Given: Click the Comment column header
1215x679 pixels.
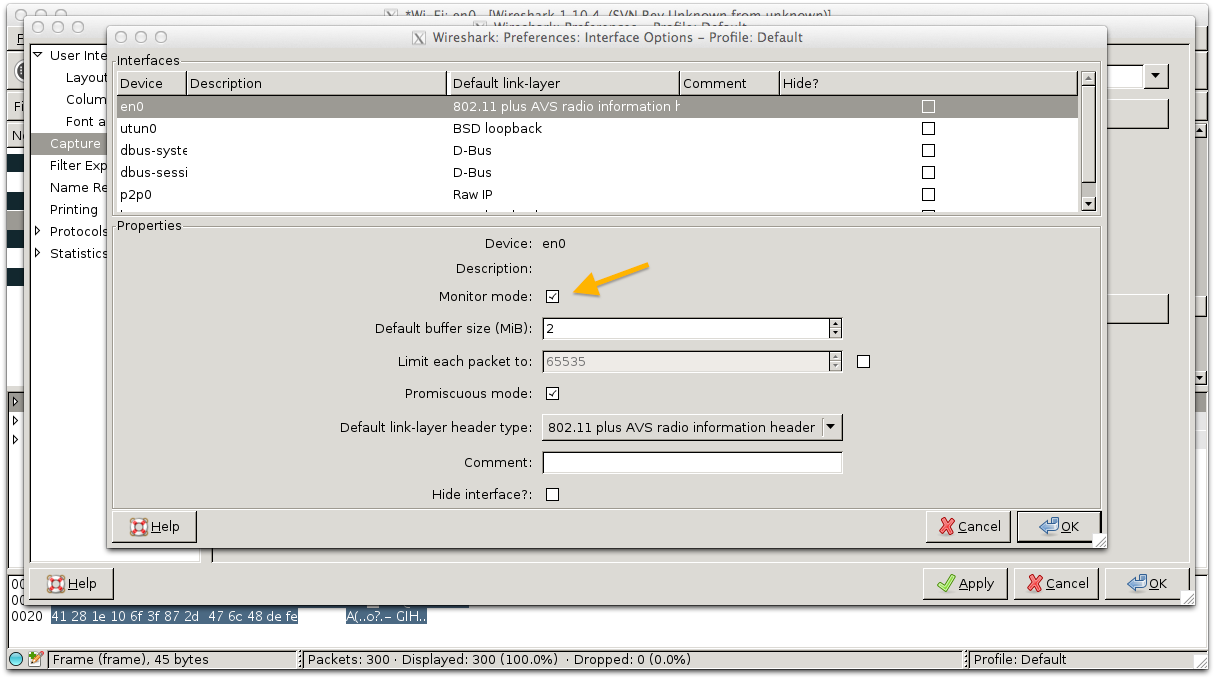Looking at the screenshot, I should point(729,83).
